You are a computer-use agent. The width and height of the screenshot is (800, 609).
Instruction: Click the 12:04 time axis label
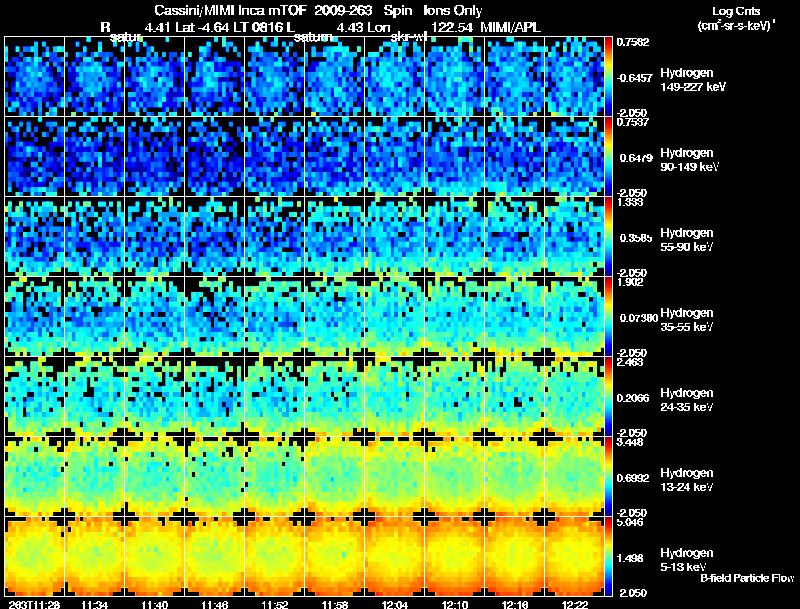(395, 604)
